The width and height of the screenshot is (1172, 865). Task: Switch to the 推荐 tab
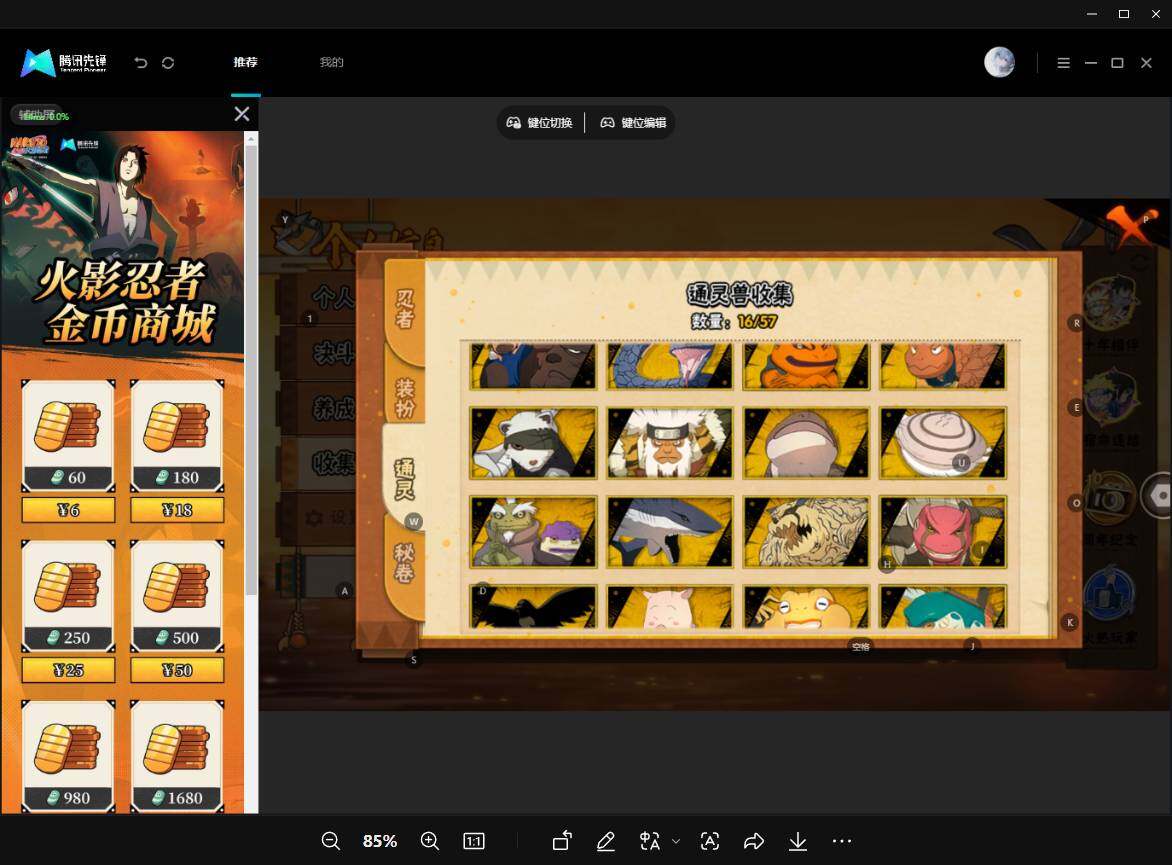tap(245, 62)
